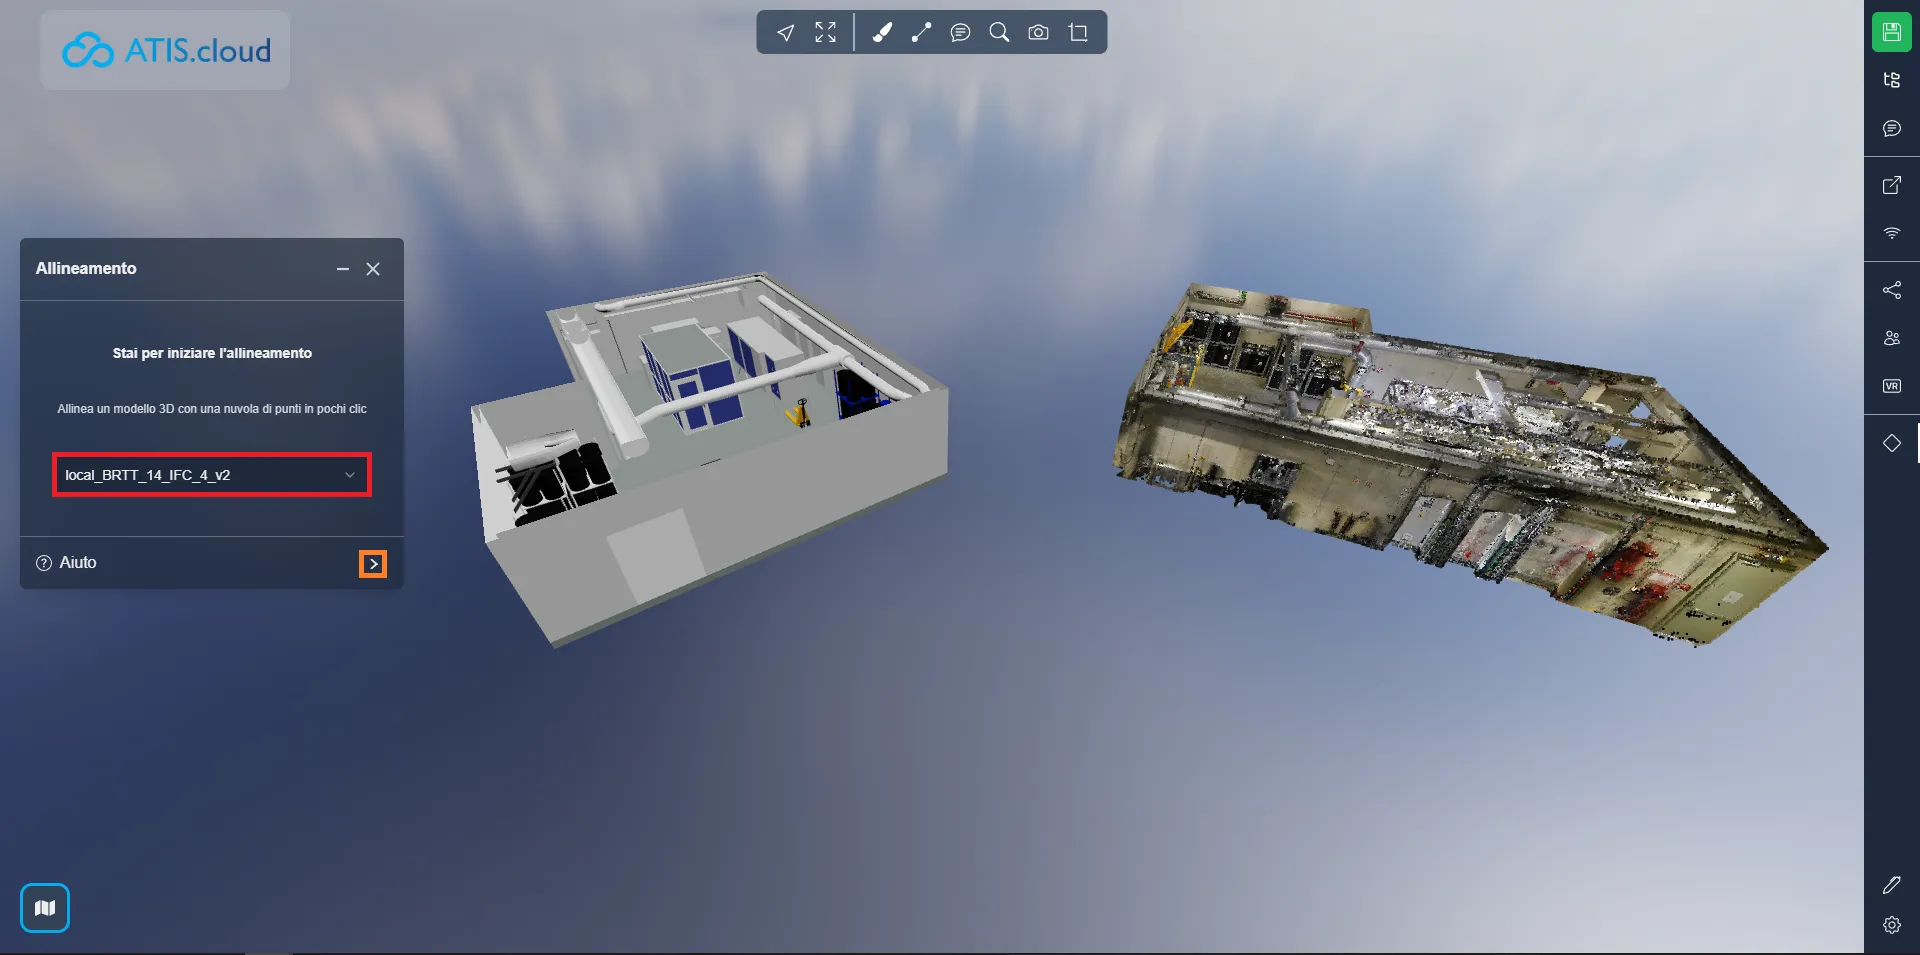Viewport: 1920px width, 955px height.
Task: Click the ATIS.cloud logo
Action: 166,50
